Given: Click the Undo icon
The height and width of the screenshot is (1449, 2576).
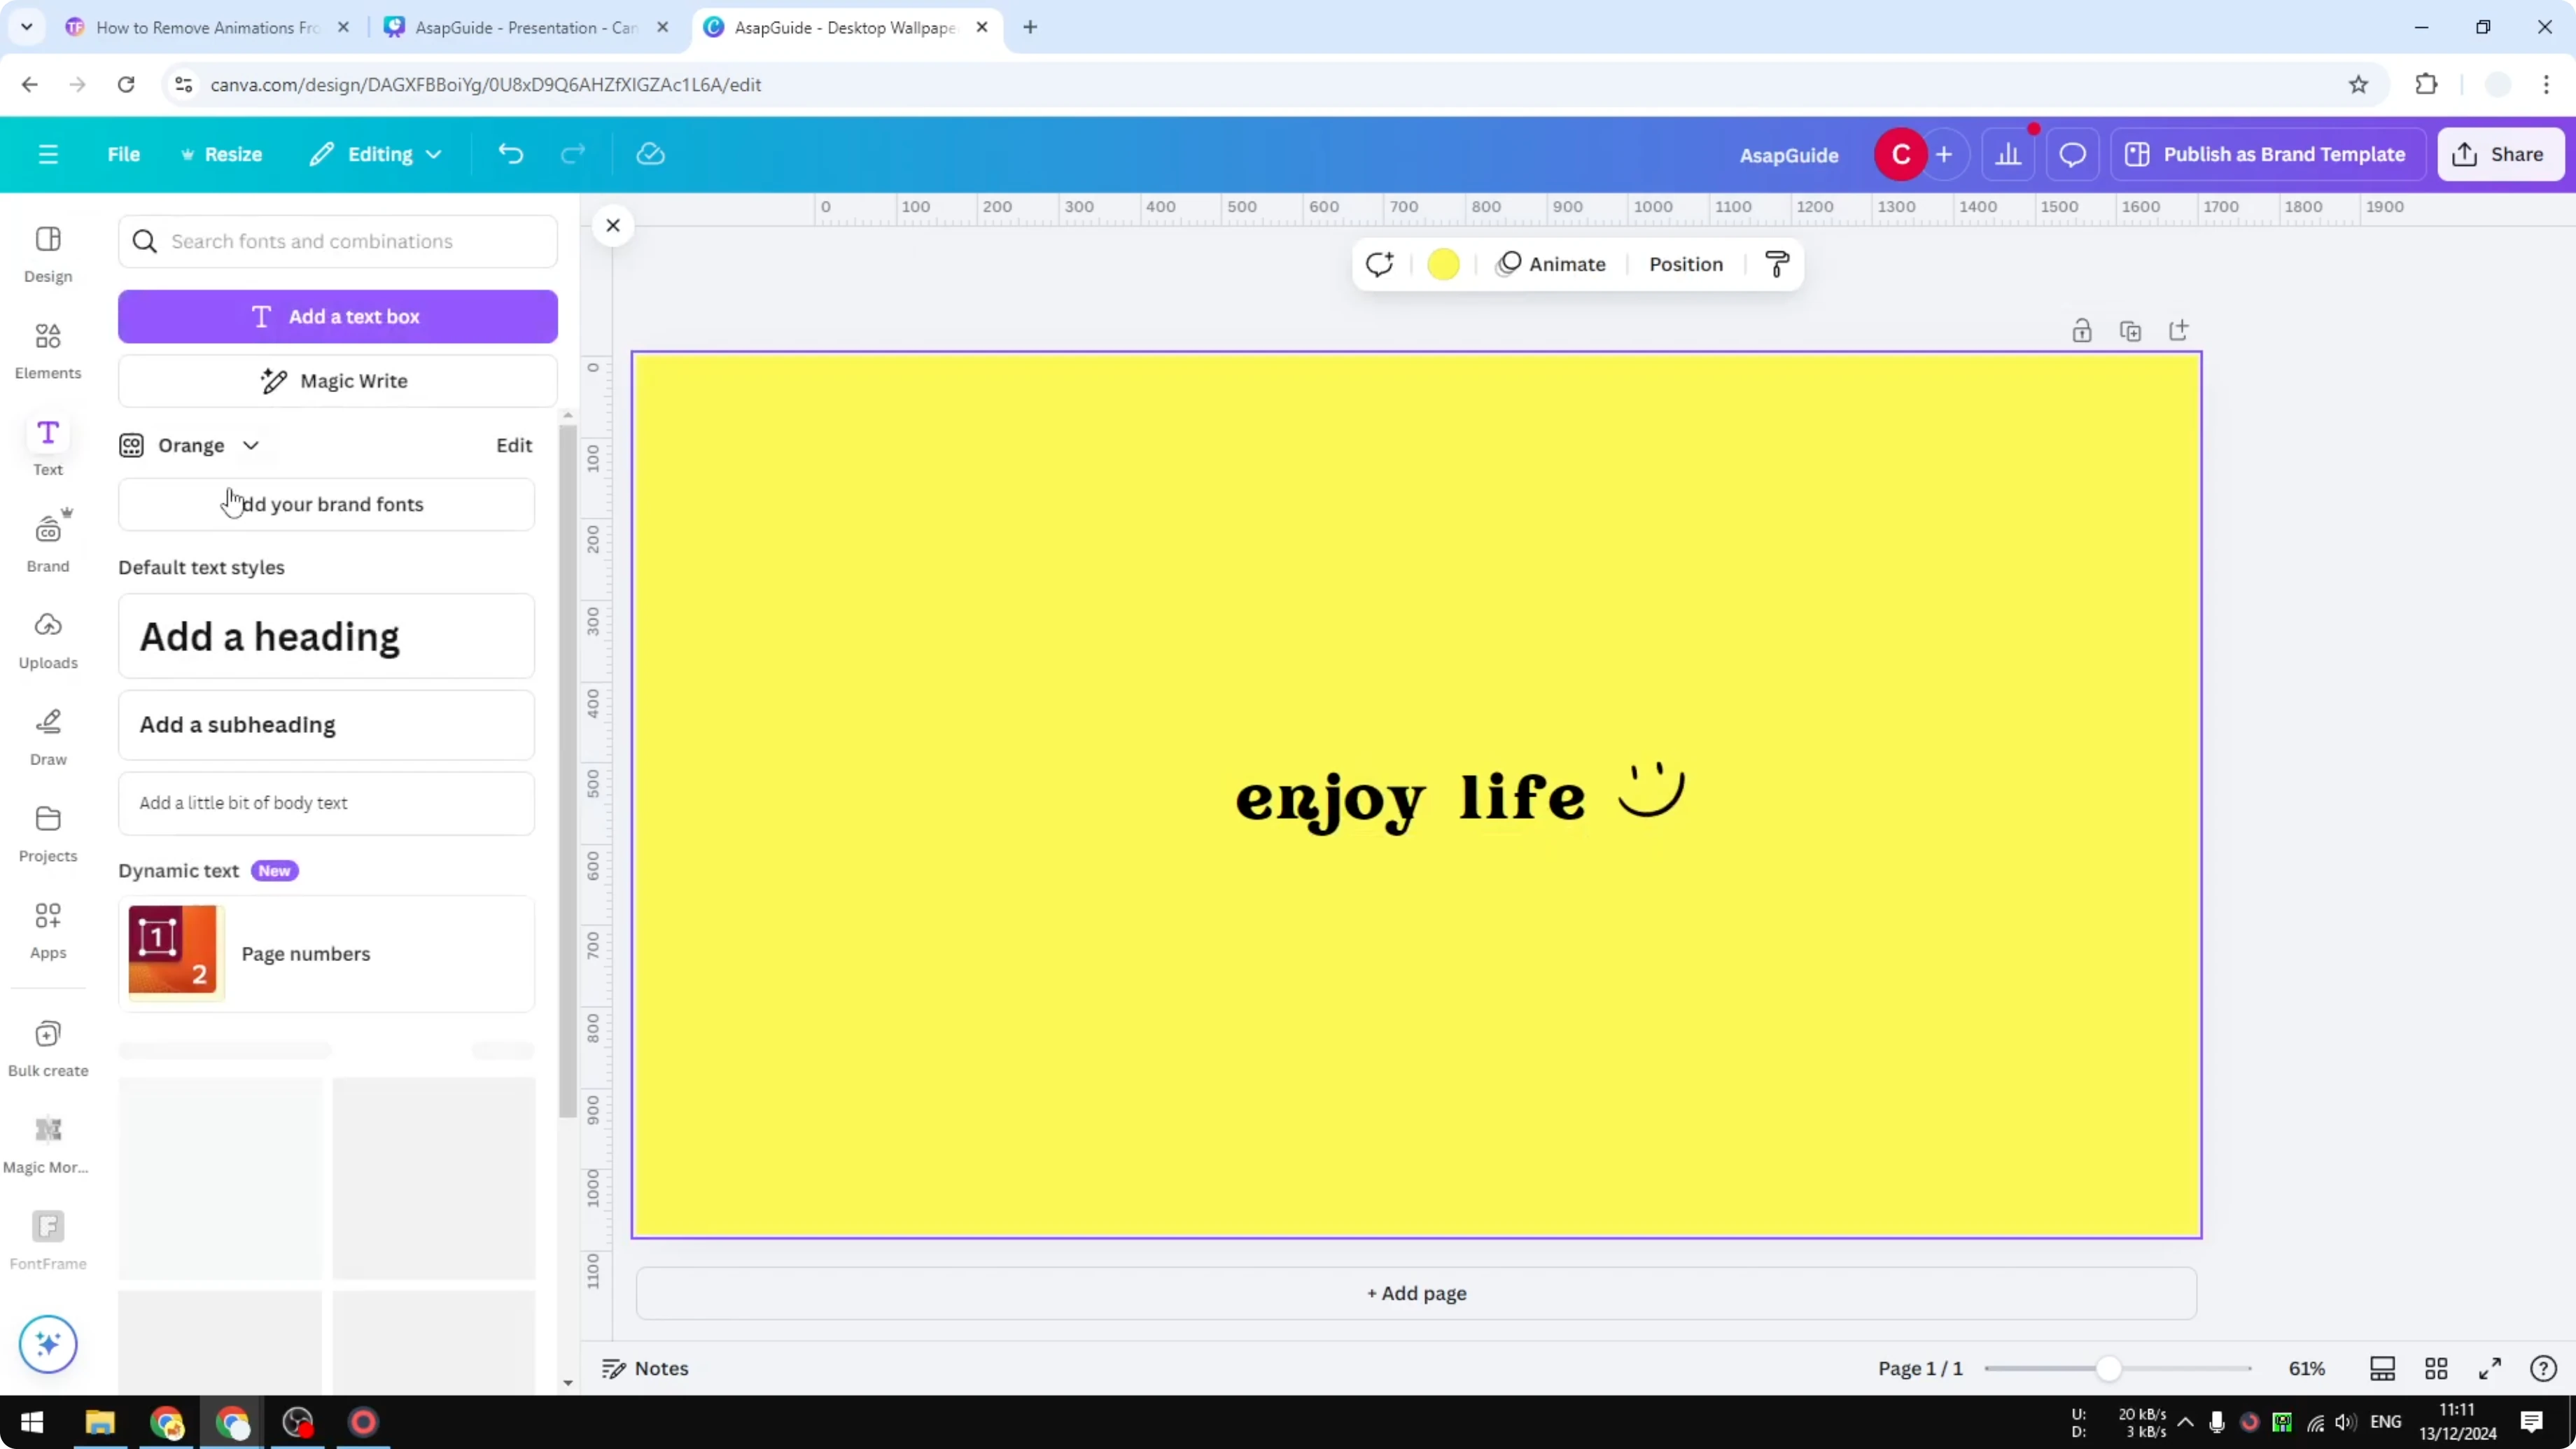Looking at the screenshot, I should pos(510,154).
